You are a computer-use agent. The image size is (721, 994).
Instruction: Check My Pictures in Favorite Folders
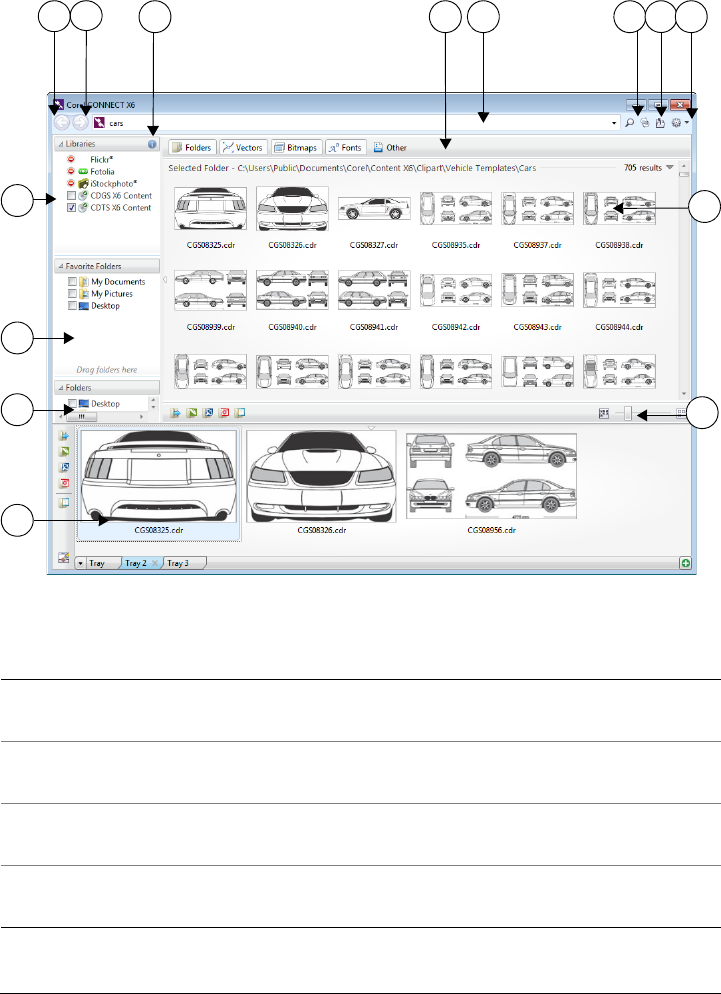click(72, 294)
